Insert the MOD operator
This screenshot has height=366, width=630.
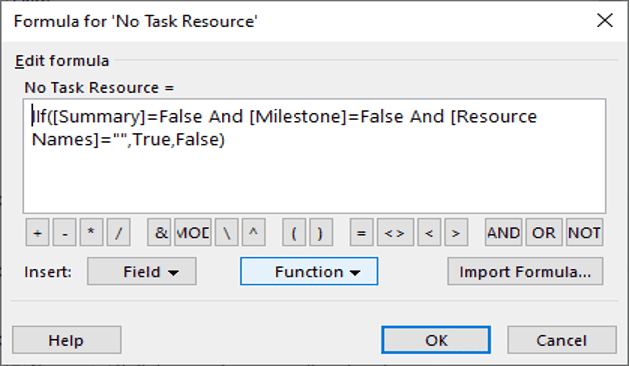coord(192,232)
